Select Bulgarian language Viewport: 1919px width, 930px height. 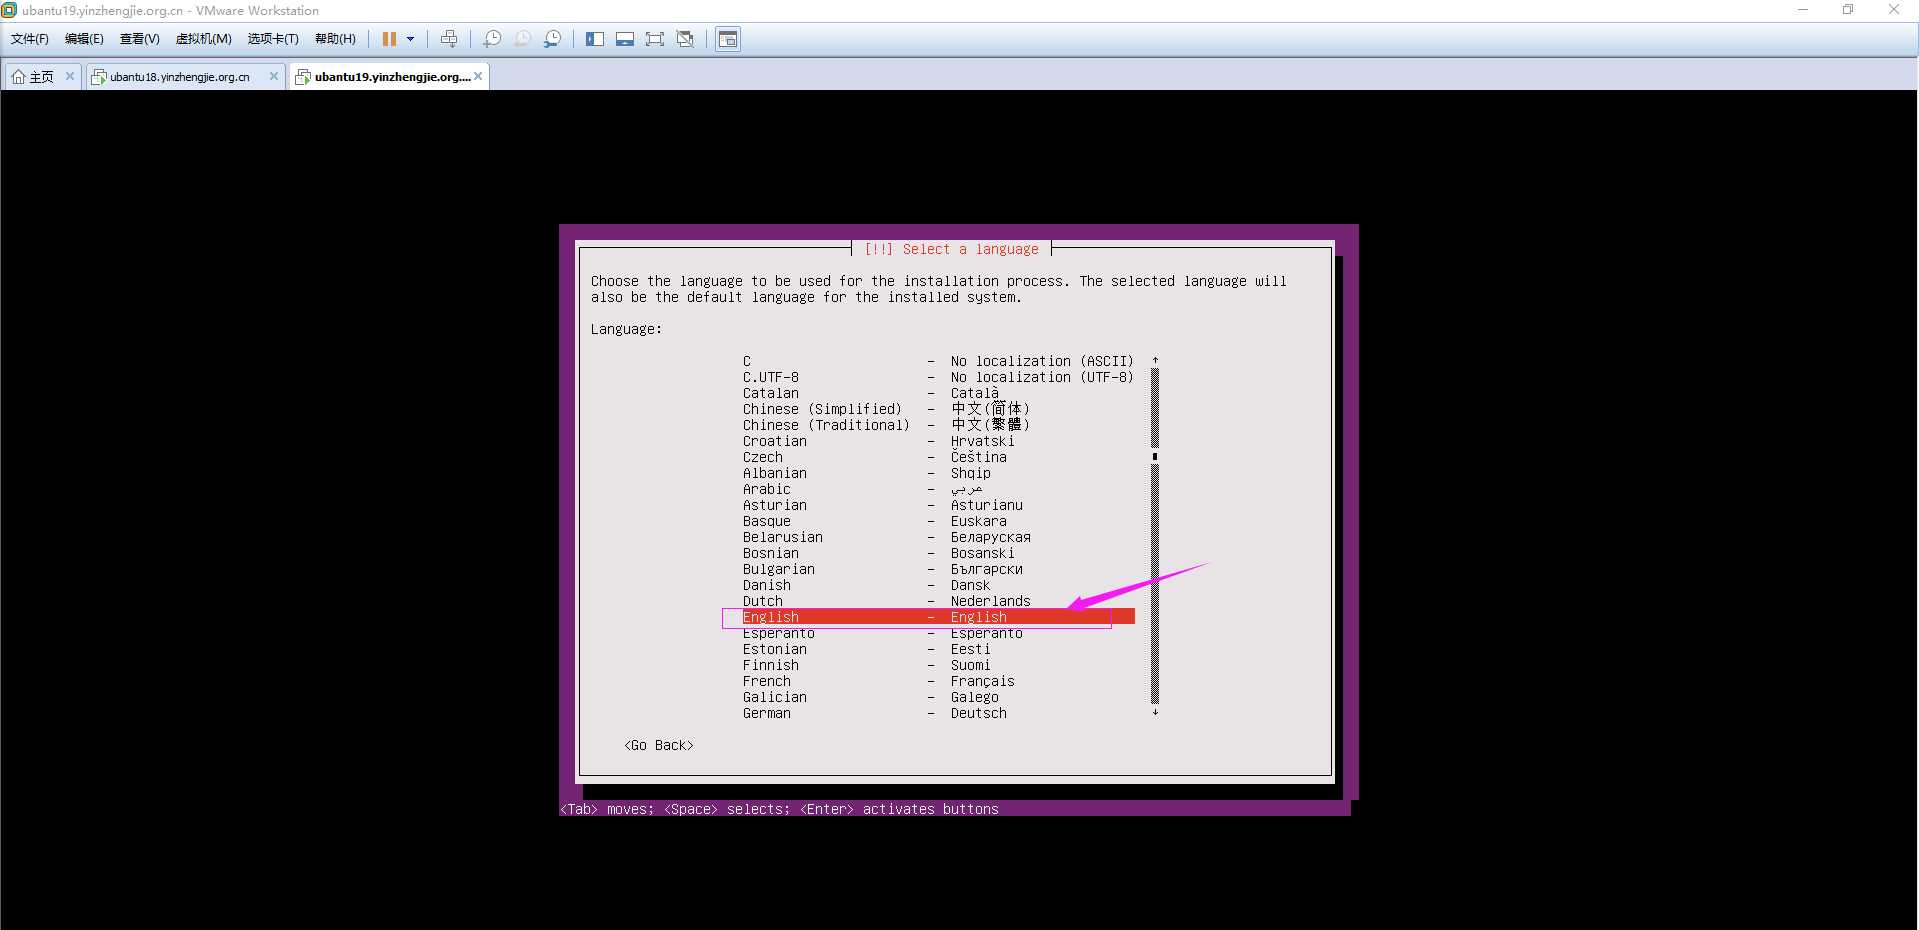[x=938, y=569]
